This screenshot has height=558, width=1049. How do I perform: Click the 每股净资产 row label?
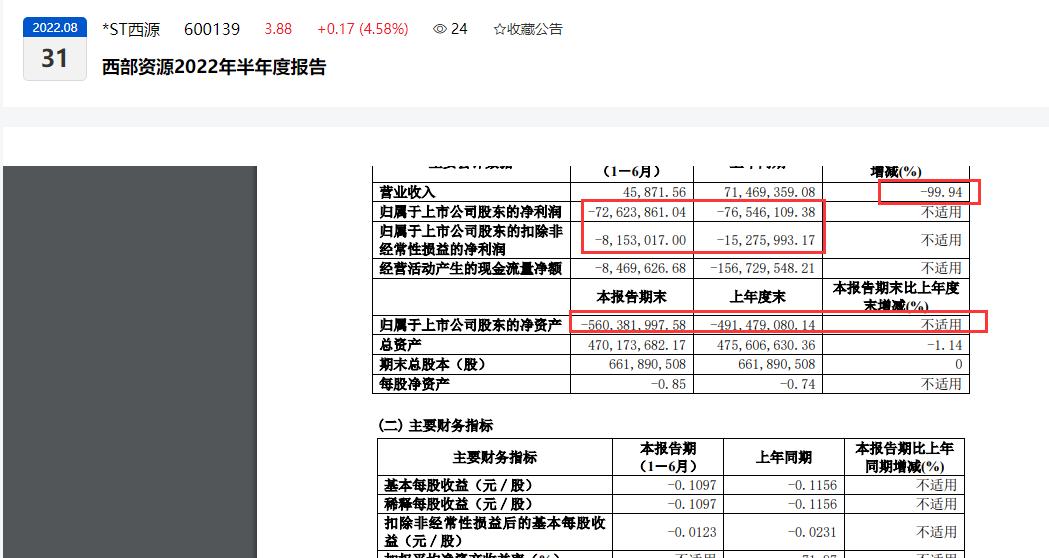point(414,384)
